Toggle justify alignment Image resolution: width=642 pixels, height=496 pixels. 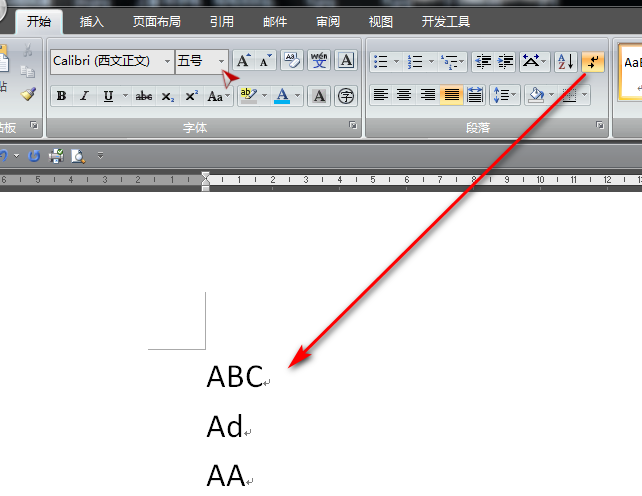coord(452,95)
